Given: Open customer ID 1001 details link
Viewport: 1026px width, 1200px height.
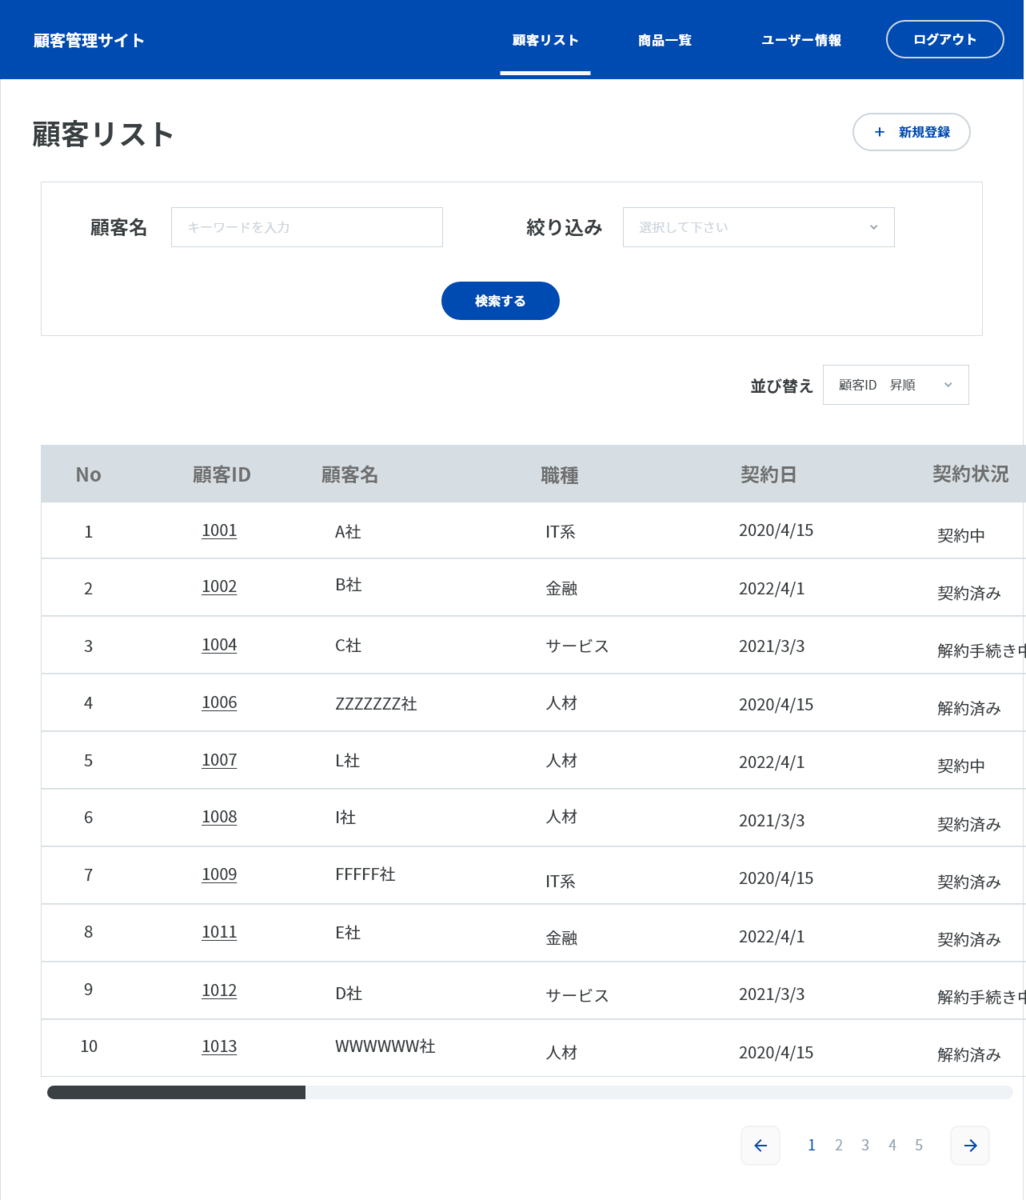Looking at the screenshot, I should 219,531.
